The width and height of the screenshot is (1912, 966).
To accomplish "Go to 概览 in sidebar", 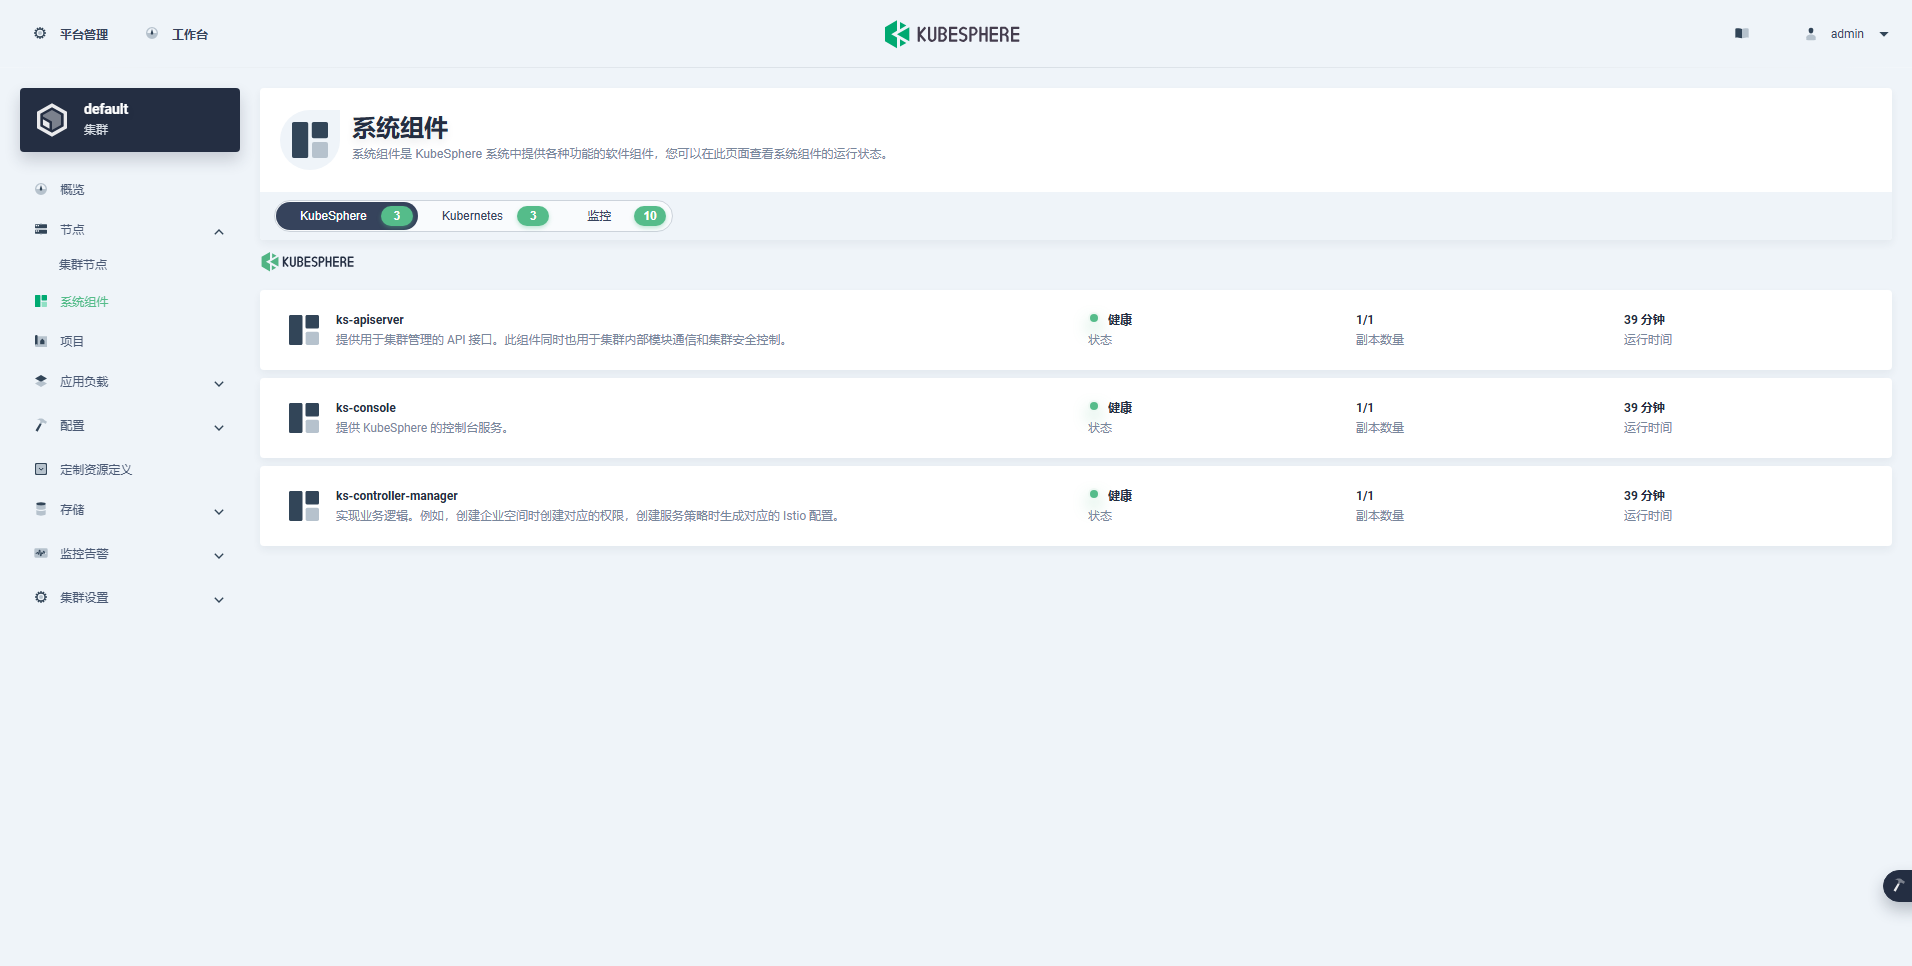I will click(x=72, y=189).
